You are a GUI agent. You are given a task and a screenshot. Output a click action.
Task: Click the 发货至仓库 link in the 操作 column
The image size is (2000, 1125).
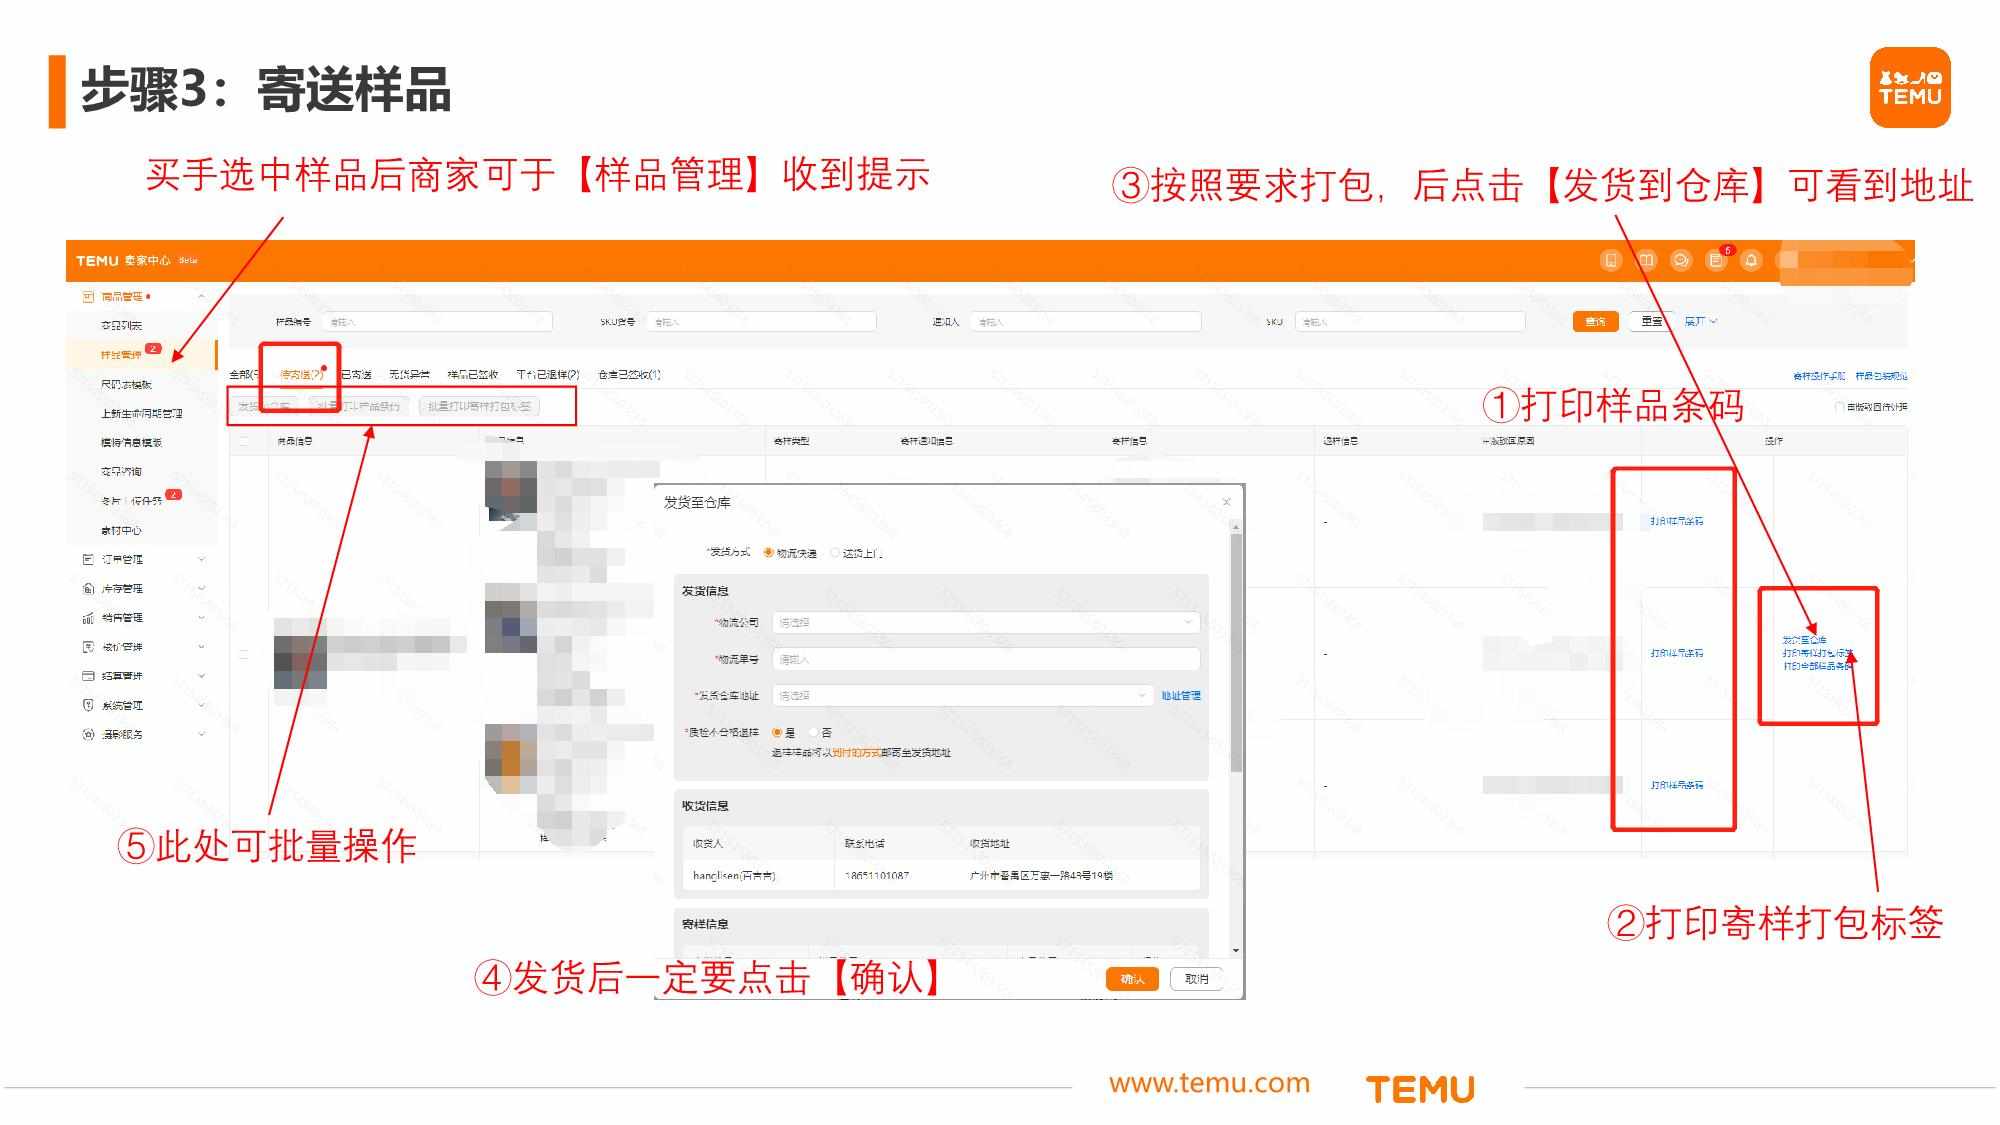[x=1804, y=640]
